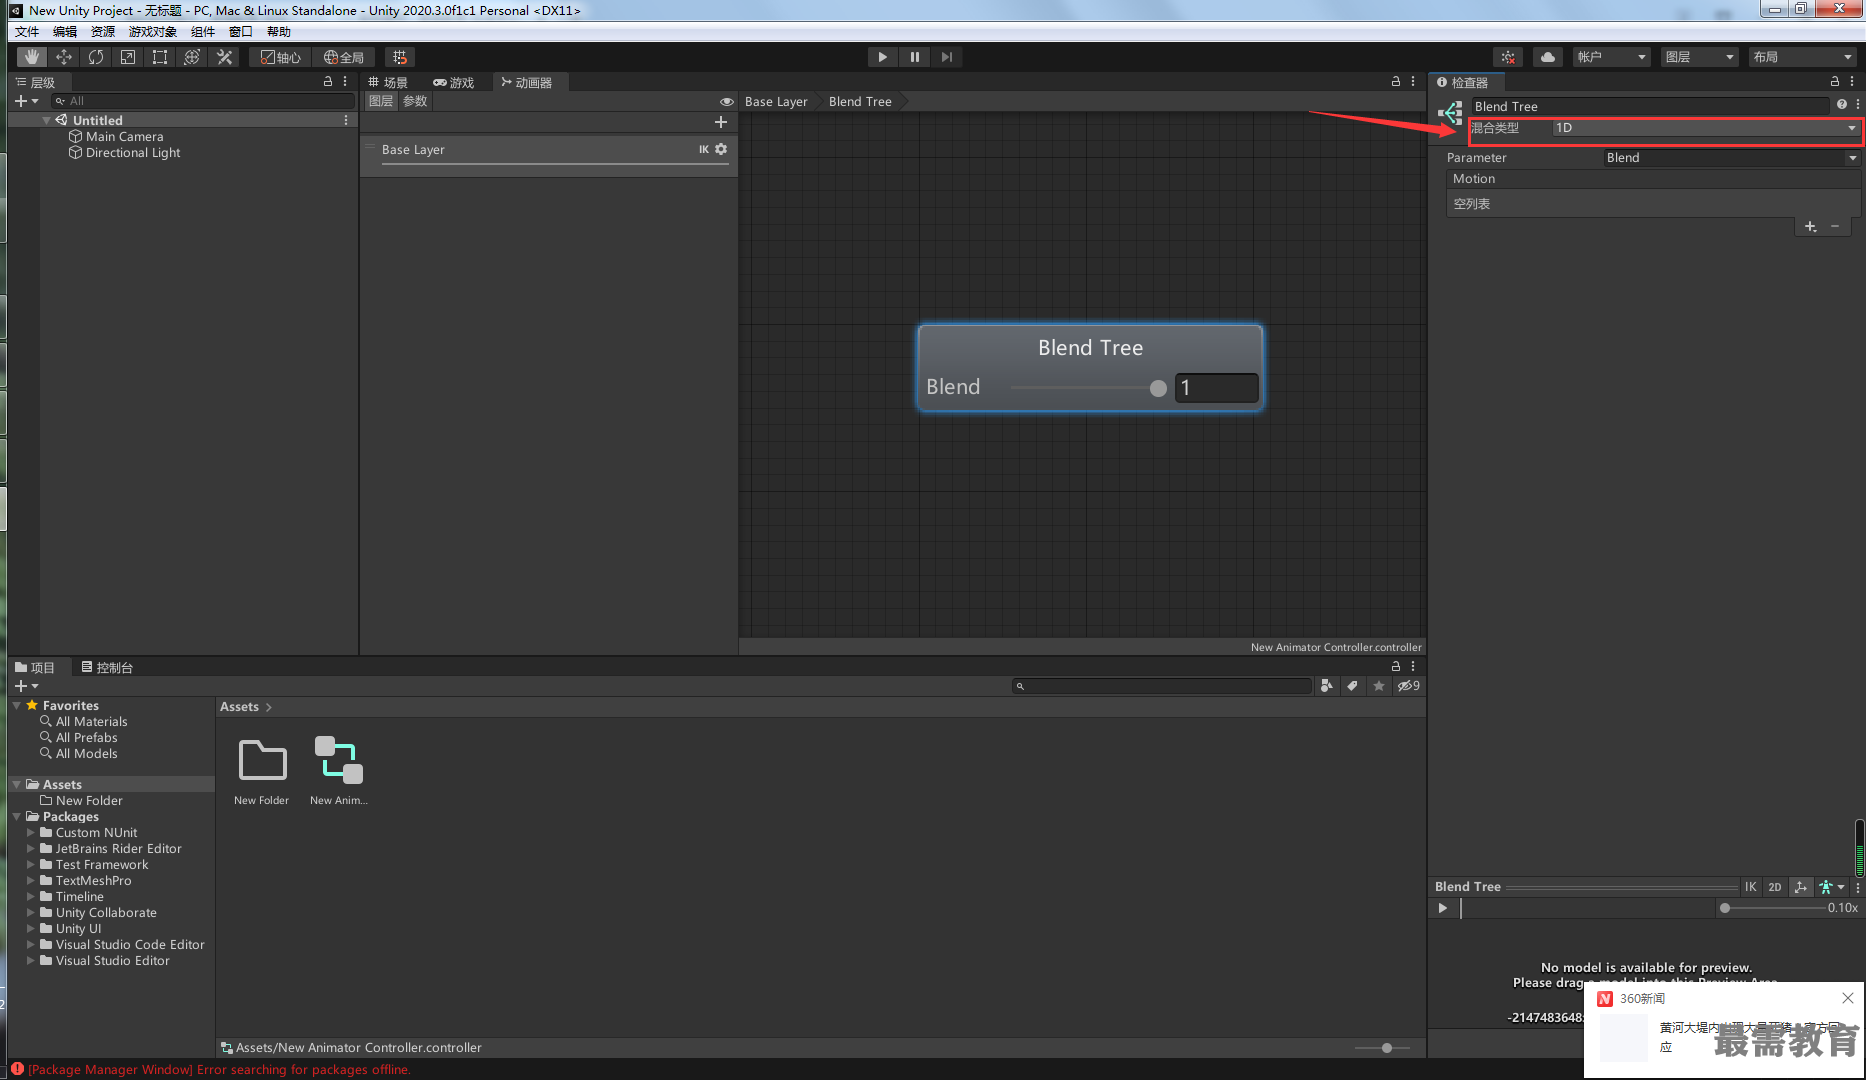
Task: Open the 混合类型 1D dropdown
Action: point(1705,128)
